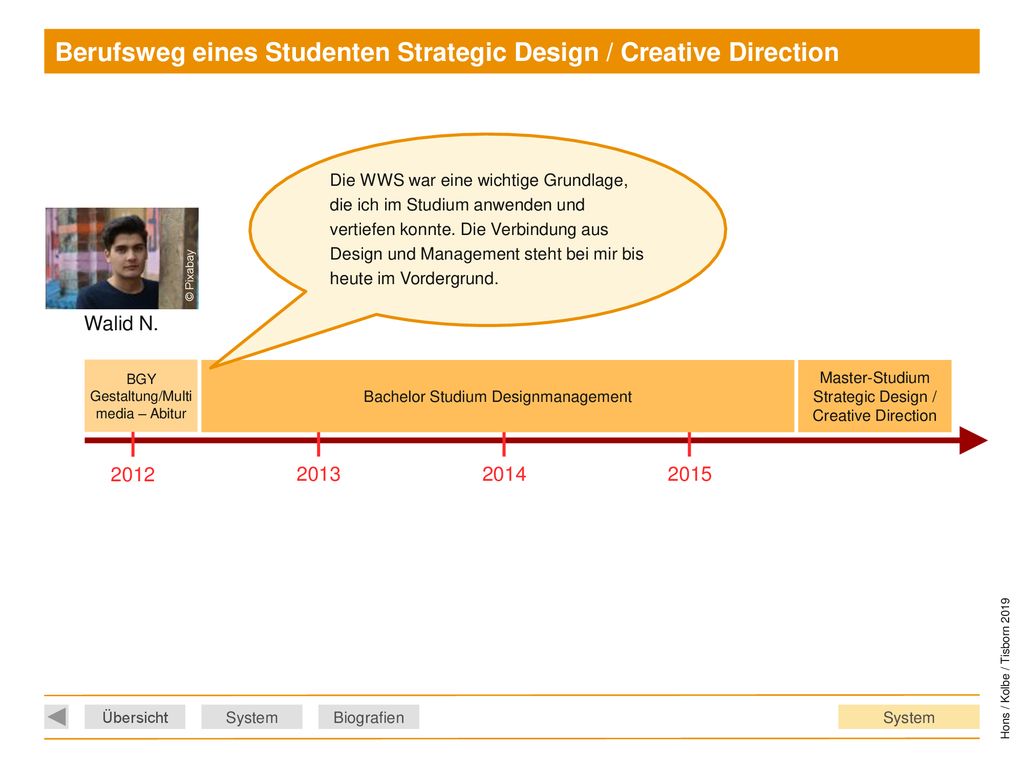Click the © Pixabay credit on the photo
Screen dimensions: 1024x768
point(190,275)
